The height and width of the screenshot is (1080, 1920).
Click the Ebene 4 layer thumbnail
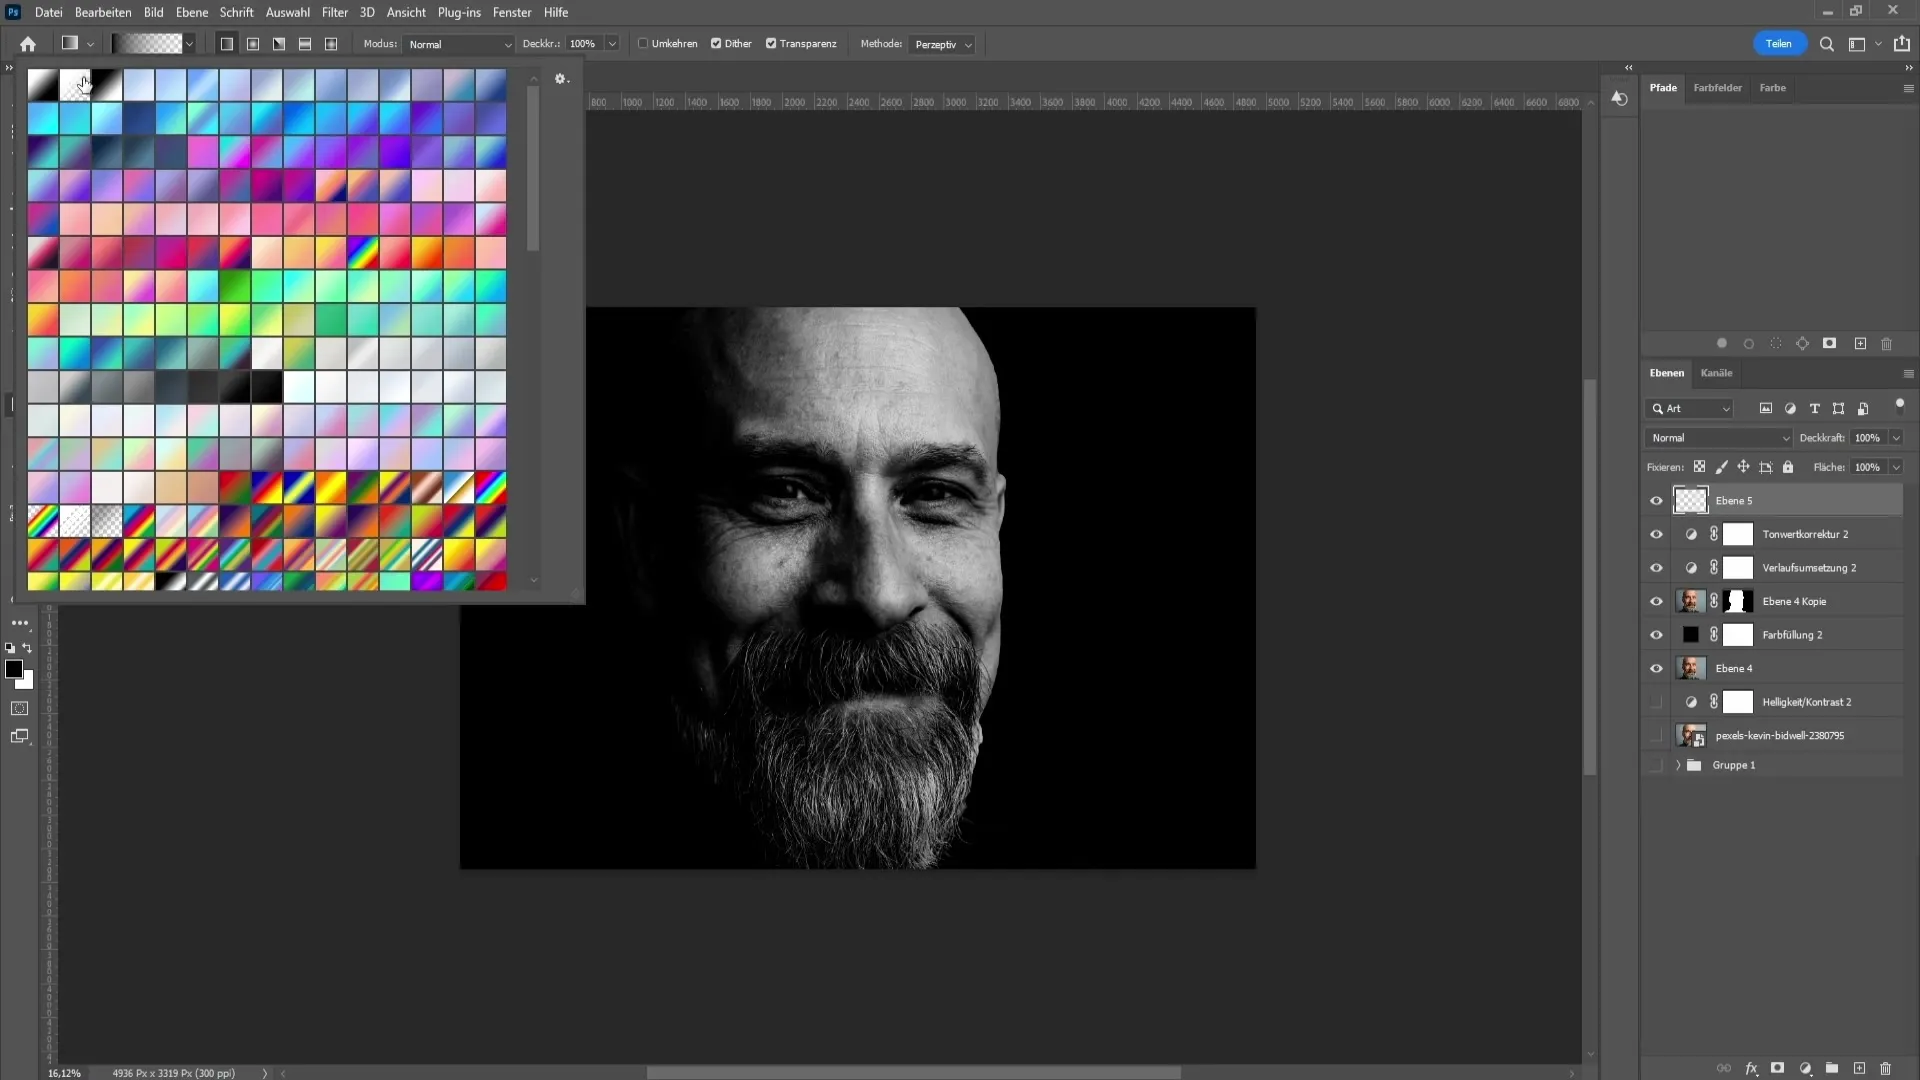[1690, 668]
